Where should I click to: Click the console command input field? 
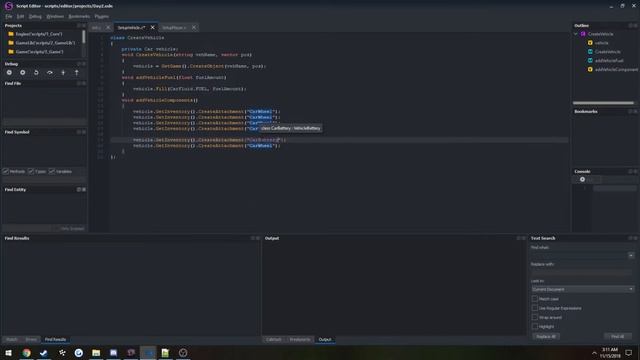pos(614,188)
